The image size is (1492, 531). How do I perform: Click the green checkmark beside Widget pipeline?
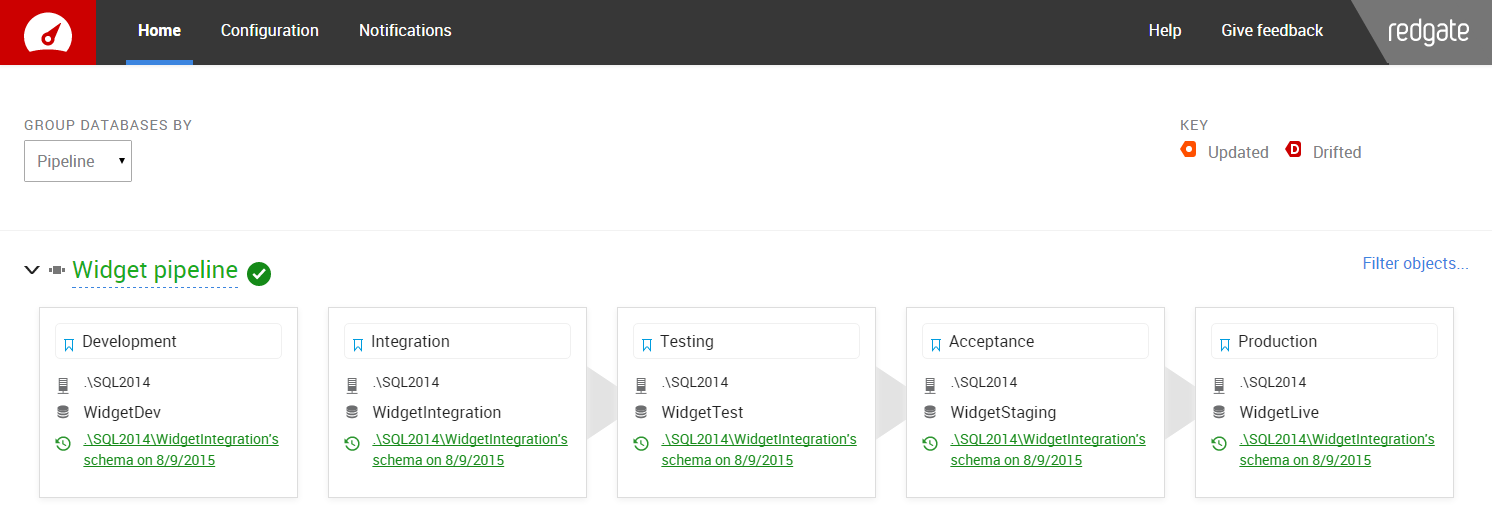click(x=259, y=273)
